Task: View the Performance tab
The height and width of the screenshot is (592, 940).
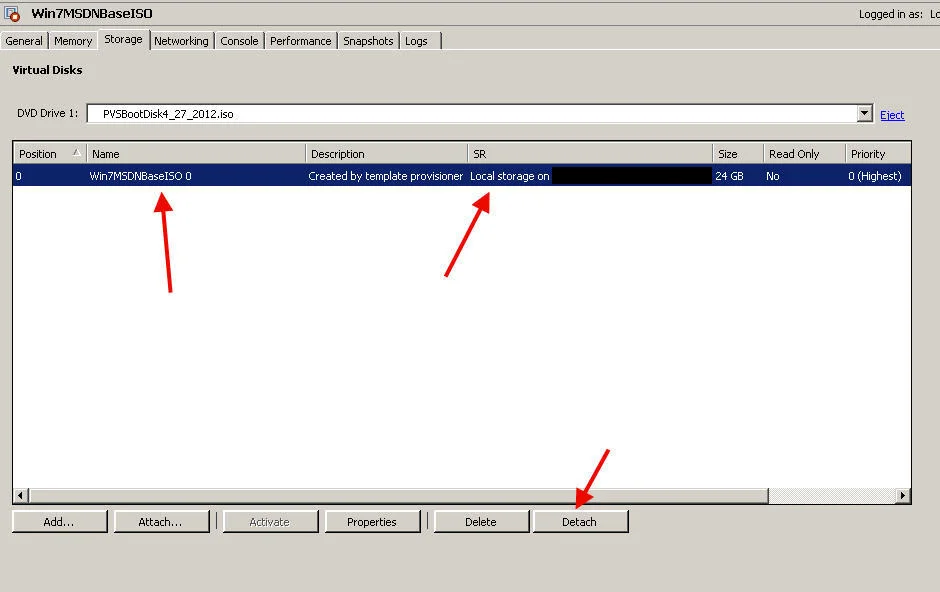Action: coord(300,41)
